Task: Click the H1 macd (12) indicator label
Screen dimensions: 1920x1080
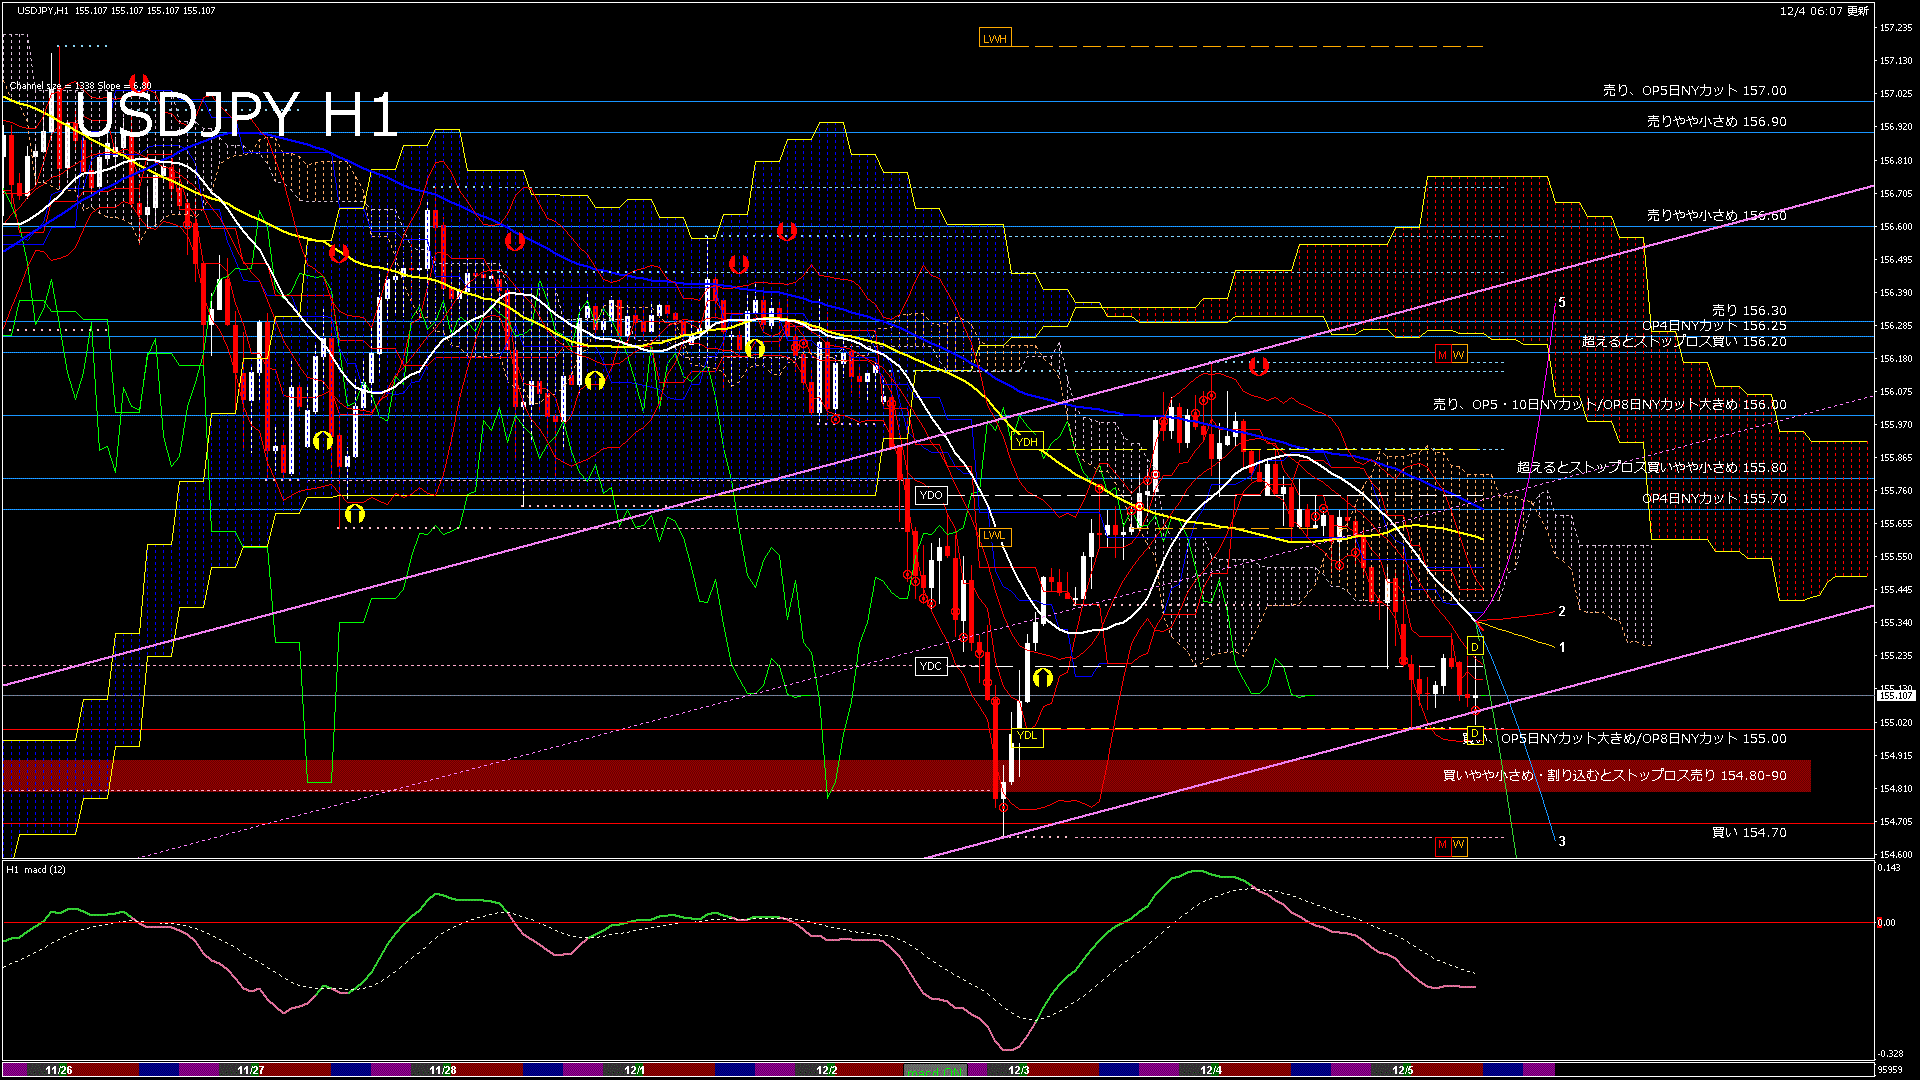Action: 37,869
